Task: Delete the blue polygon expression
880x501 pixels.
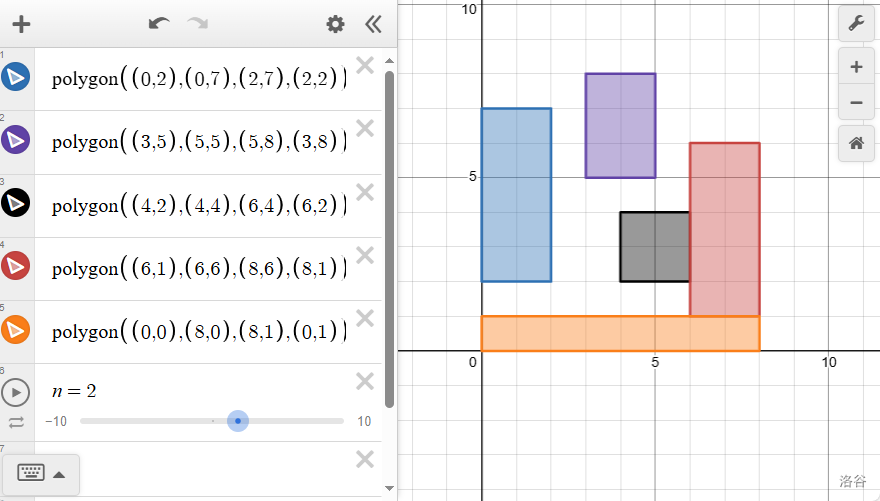Action: pos(365,66)
